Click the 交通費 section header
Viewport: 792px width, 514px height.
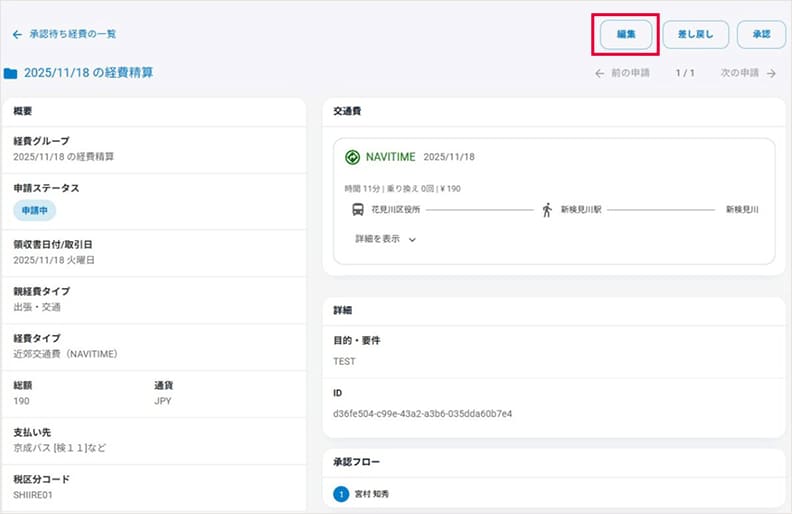(347, 111)
